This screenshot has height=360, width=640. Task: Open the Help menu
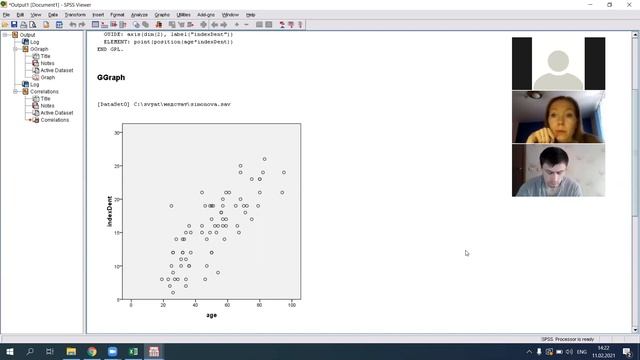251,15
